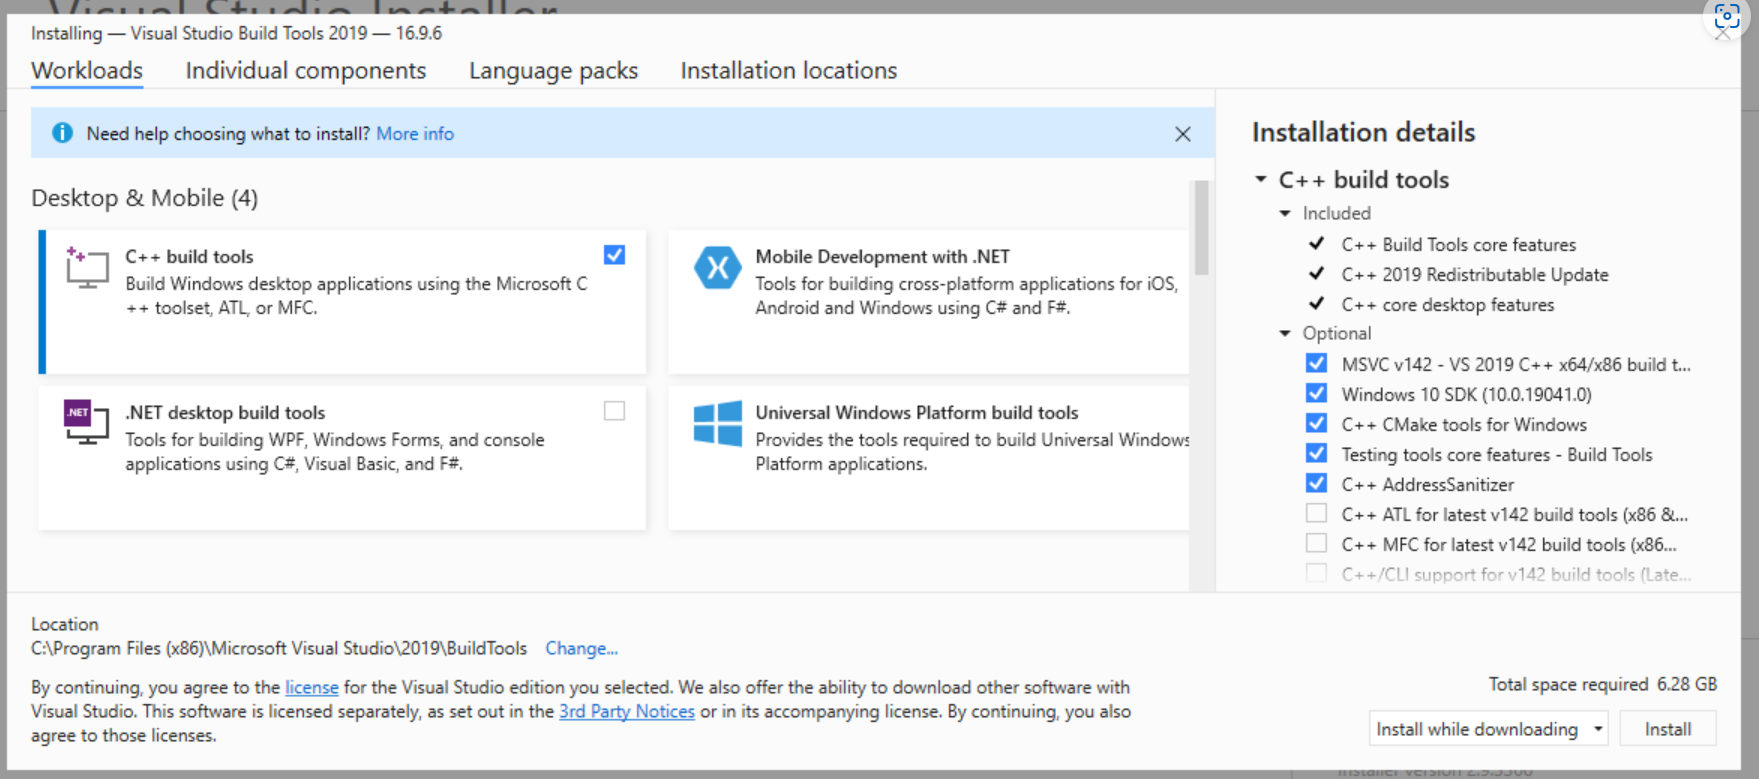The height and width of the screenshot is (779, 1759).
Task: Click the workloads list vertical scrollbar
Action: point(1201,228)
